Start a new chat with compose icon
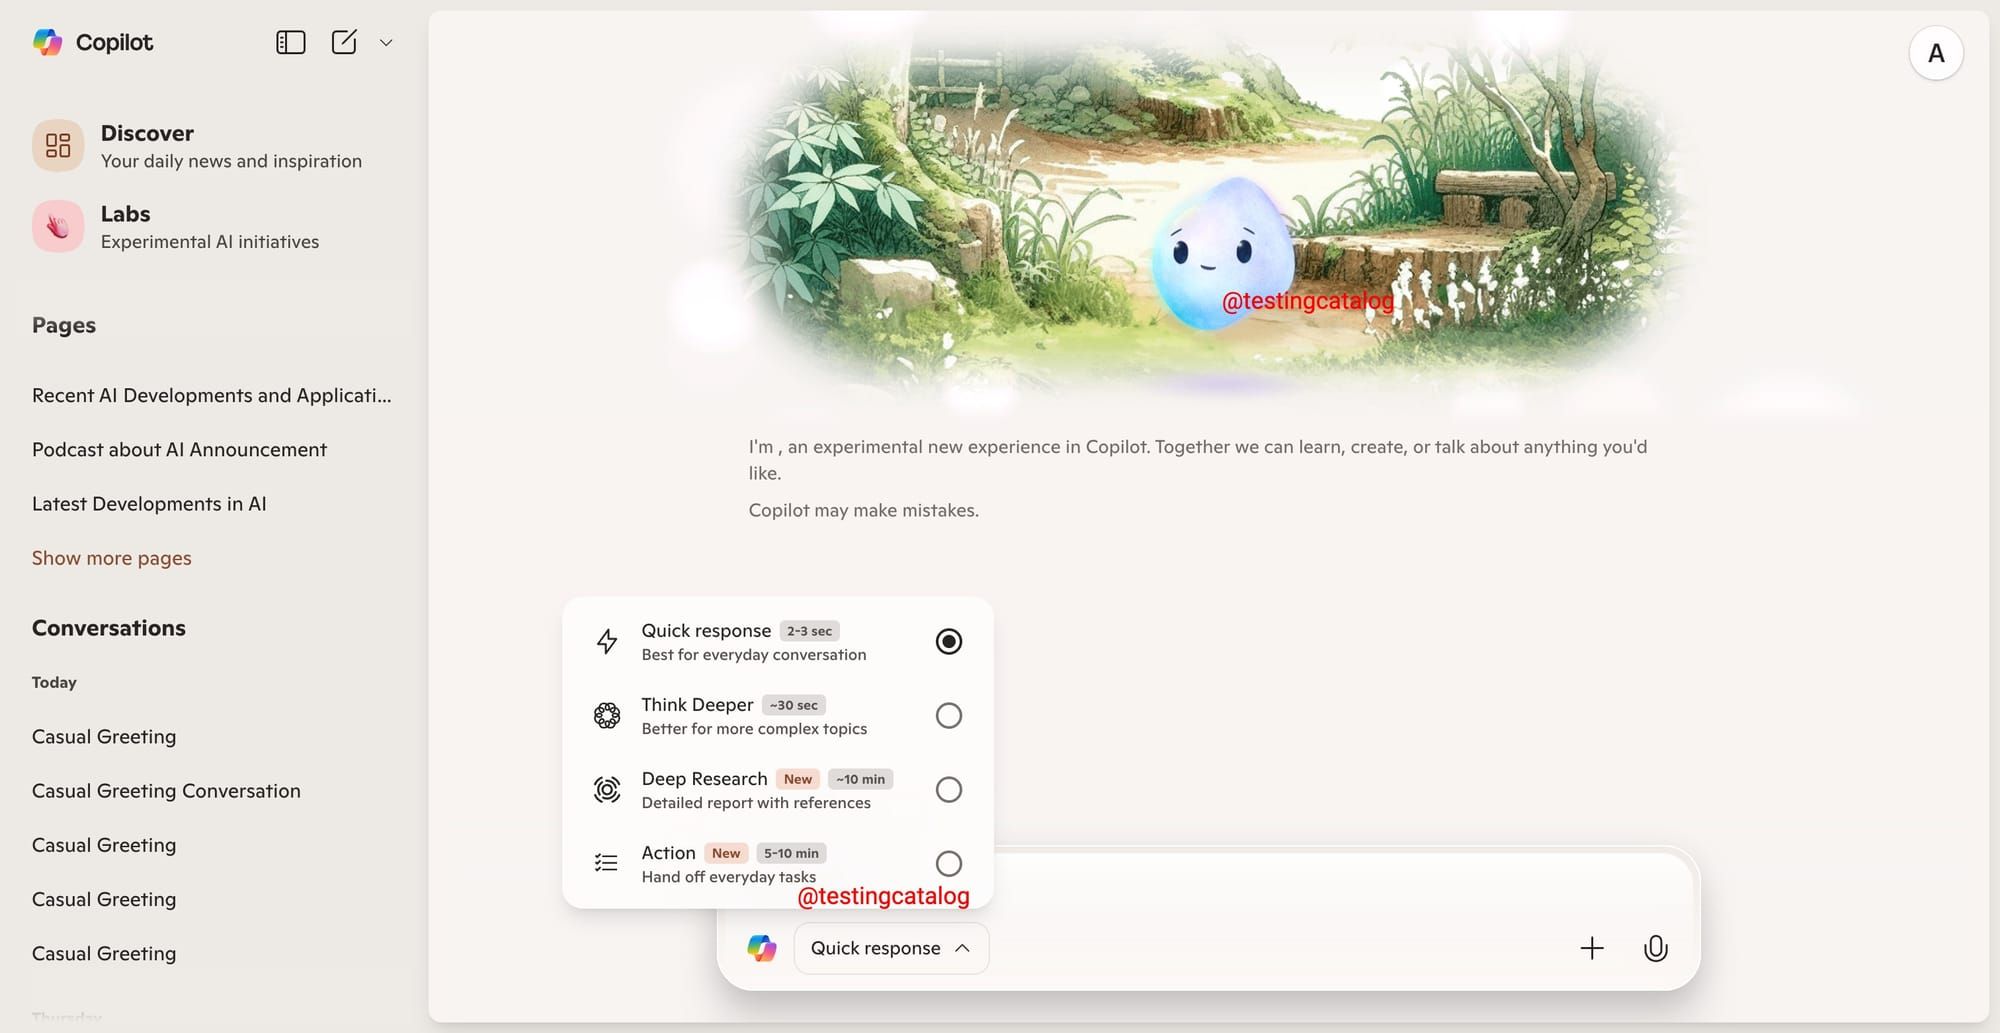Viewport: 2000px width, 1033px height. (344, 42)
